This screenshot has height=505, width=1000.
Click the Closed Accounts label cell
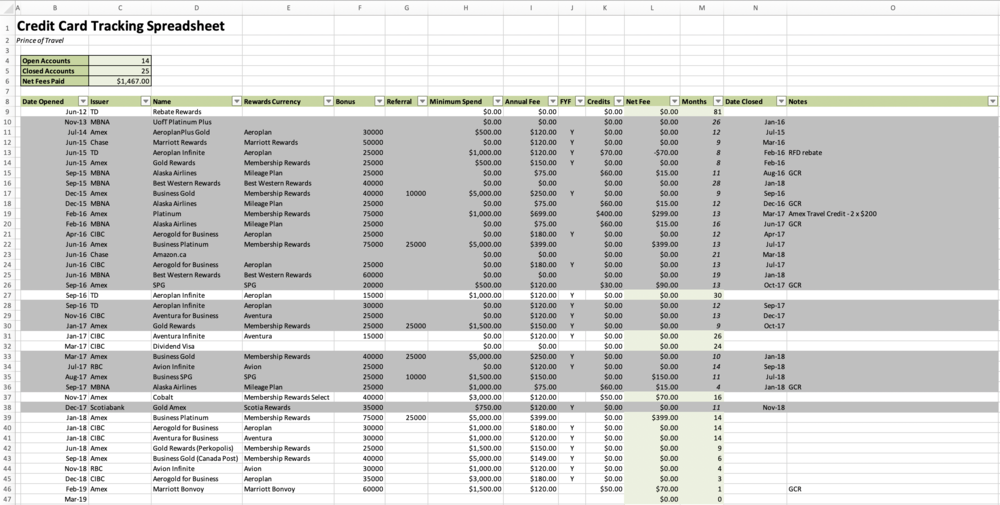[54, 71]
